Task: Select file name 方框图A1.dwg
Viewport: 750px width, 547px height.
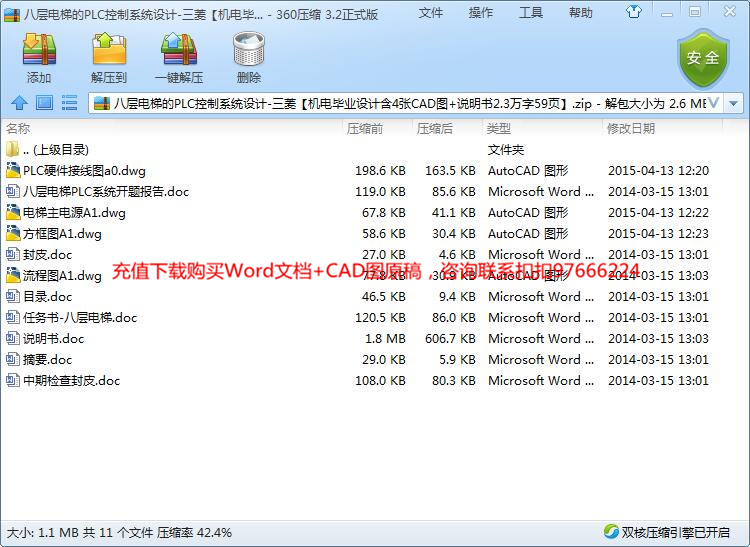Action: point(62,234)
